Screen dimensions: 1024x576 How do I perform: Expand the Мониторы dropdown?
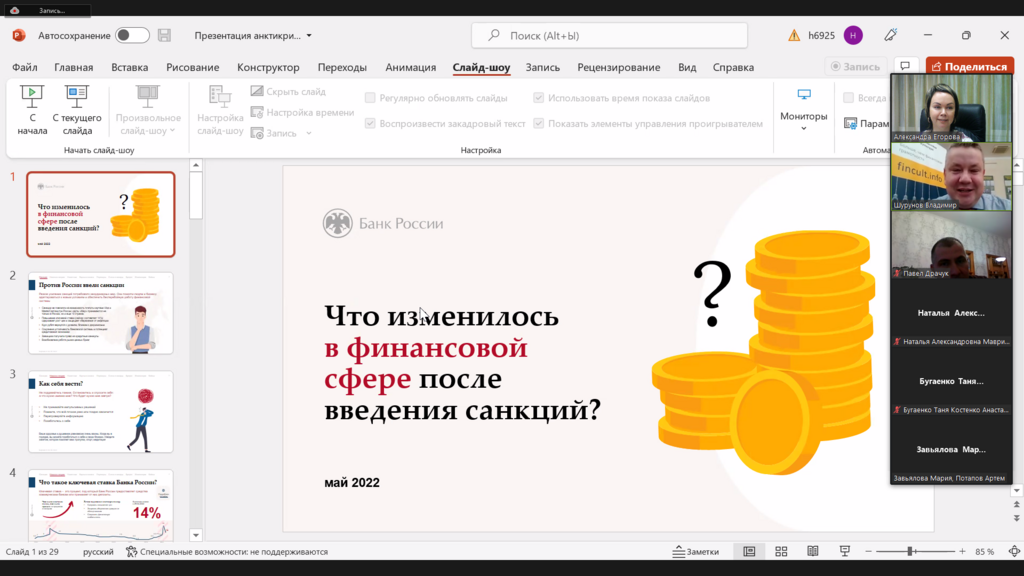[x=804, y=129]
